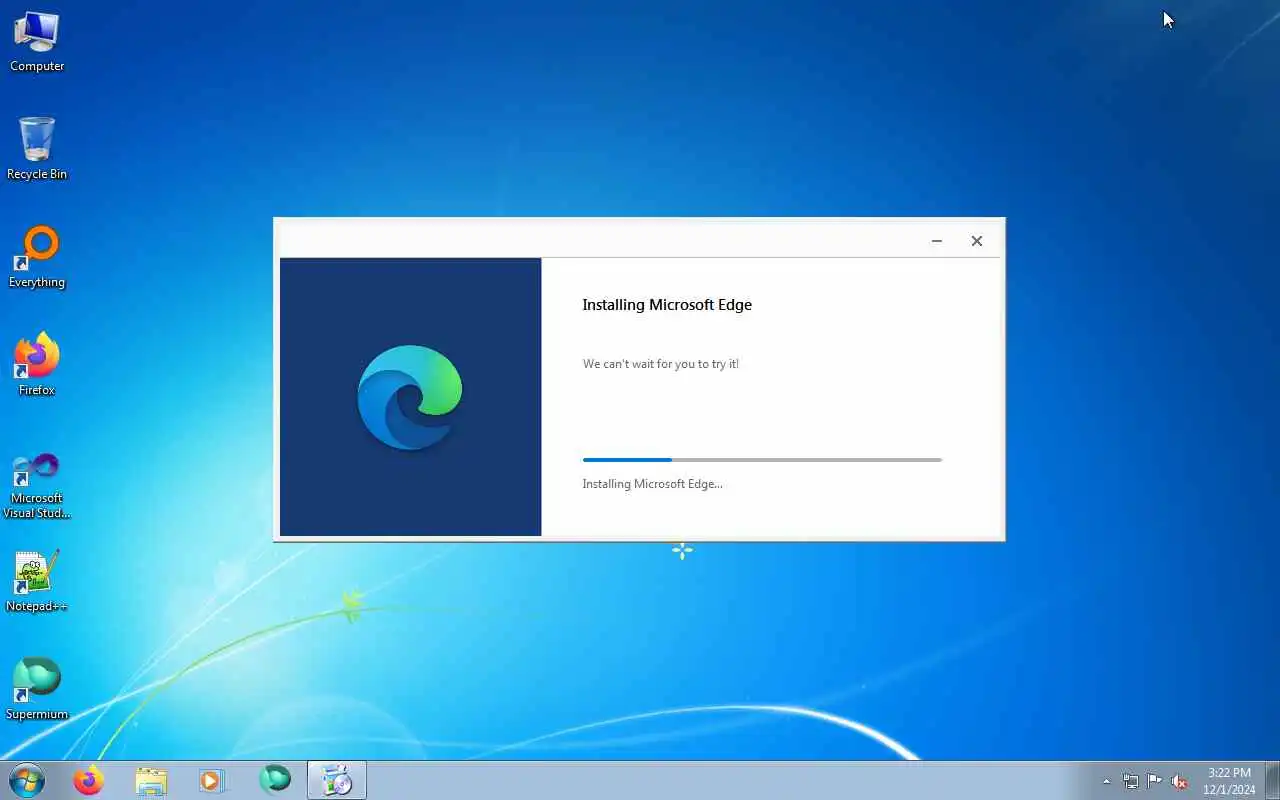1280x800 pixels.
Task: Click the muted volume tray icon
Action: (1179, 781)
